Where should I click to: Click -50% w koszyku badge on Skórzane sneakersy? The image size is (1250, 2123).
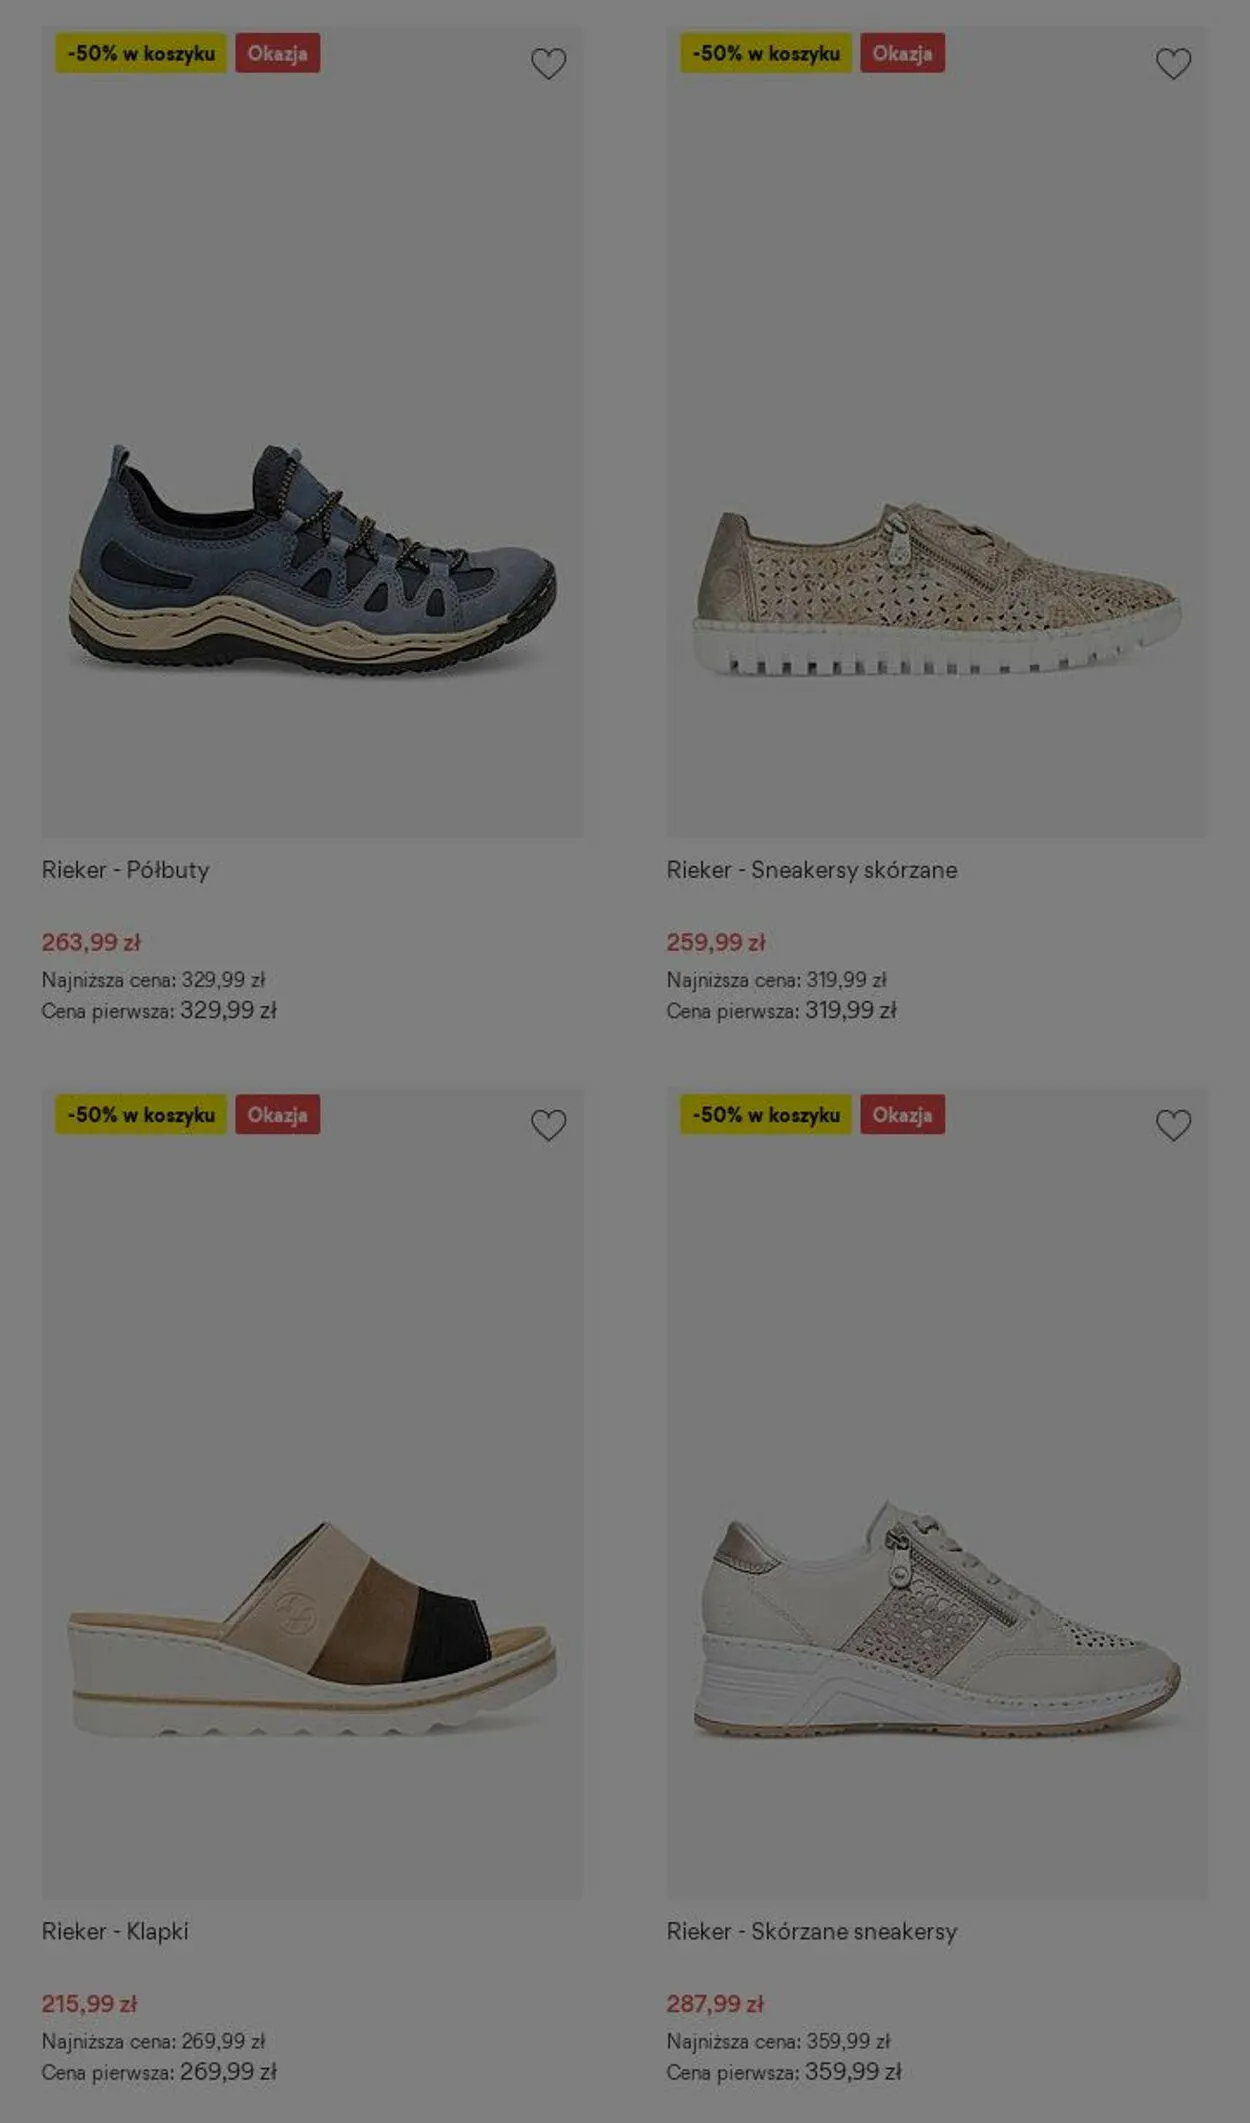(766, 1114)
